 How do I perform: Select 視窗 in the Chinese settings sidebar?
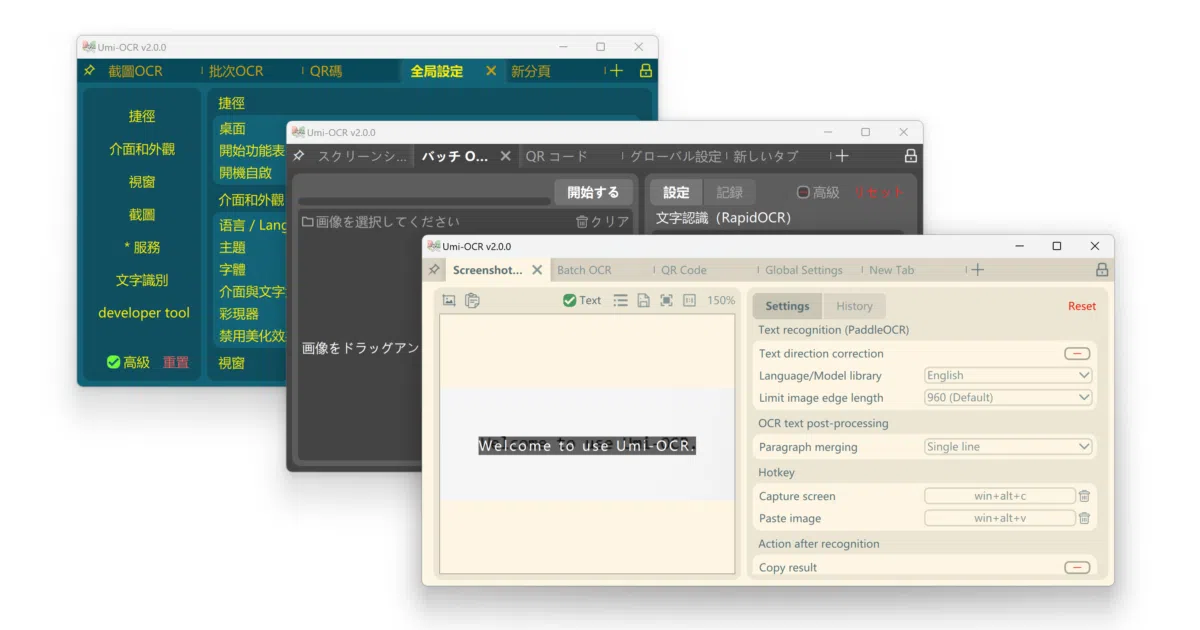(142, 182)
